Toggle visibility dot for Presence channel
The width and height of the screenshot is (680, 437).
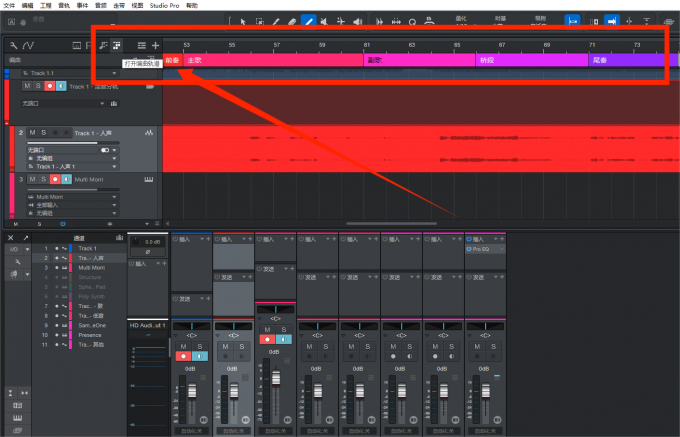(x=56, y=335)
